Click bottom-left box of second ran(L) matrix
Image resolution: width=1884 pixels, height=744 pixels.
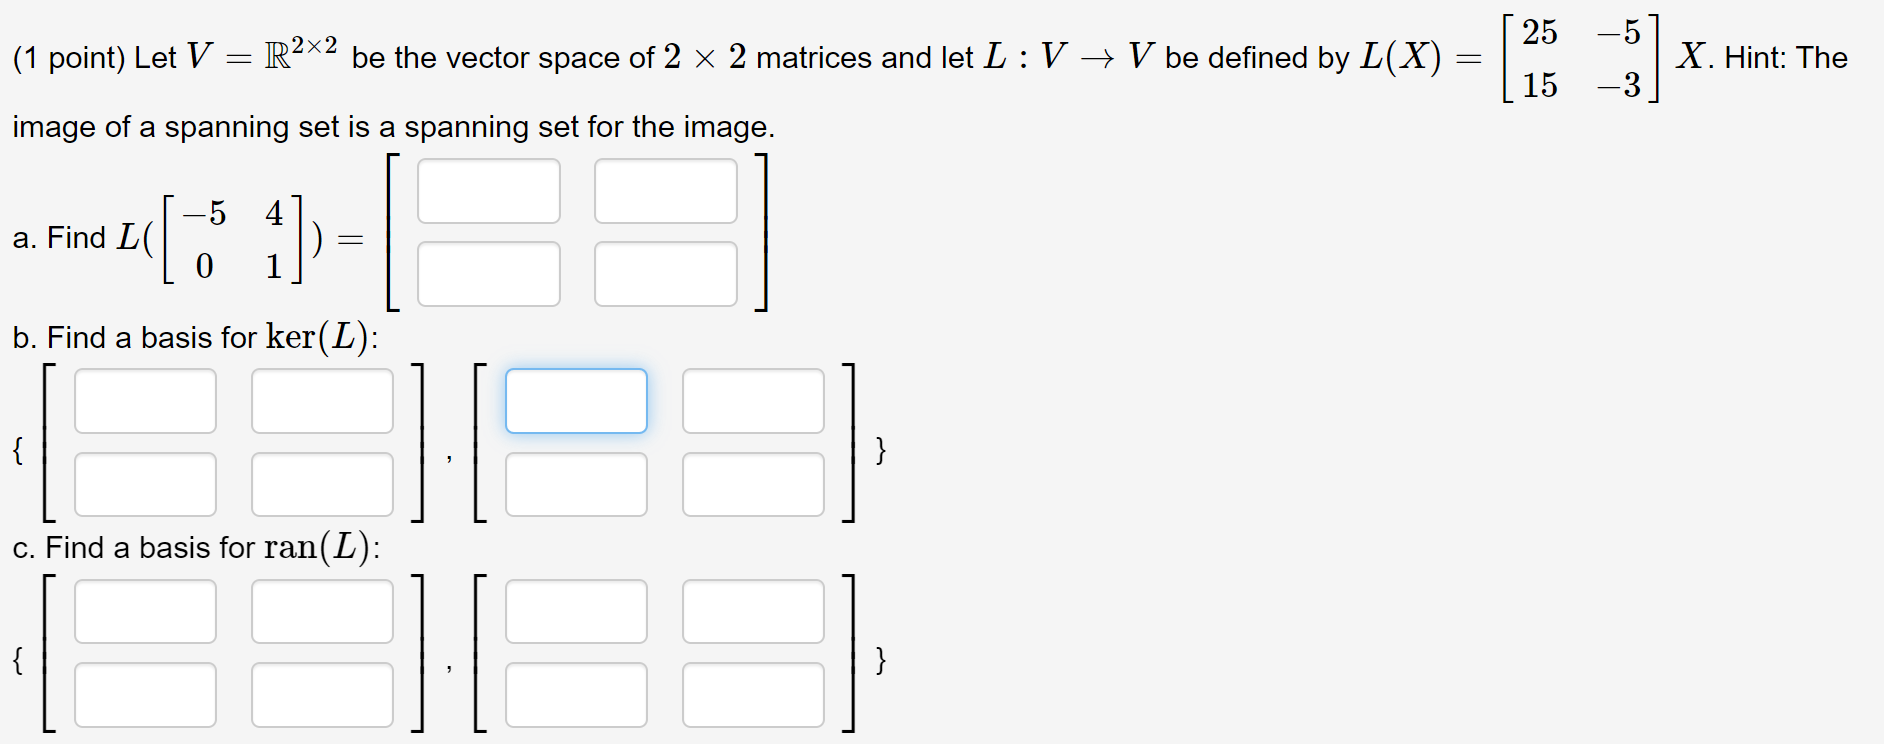point(576,694)
